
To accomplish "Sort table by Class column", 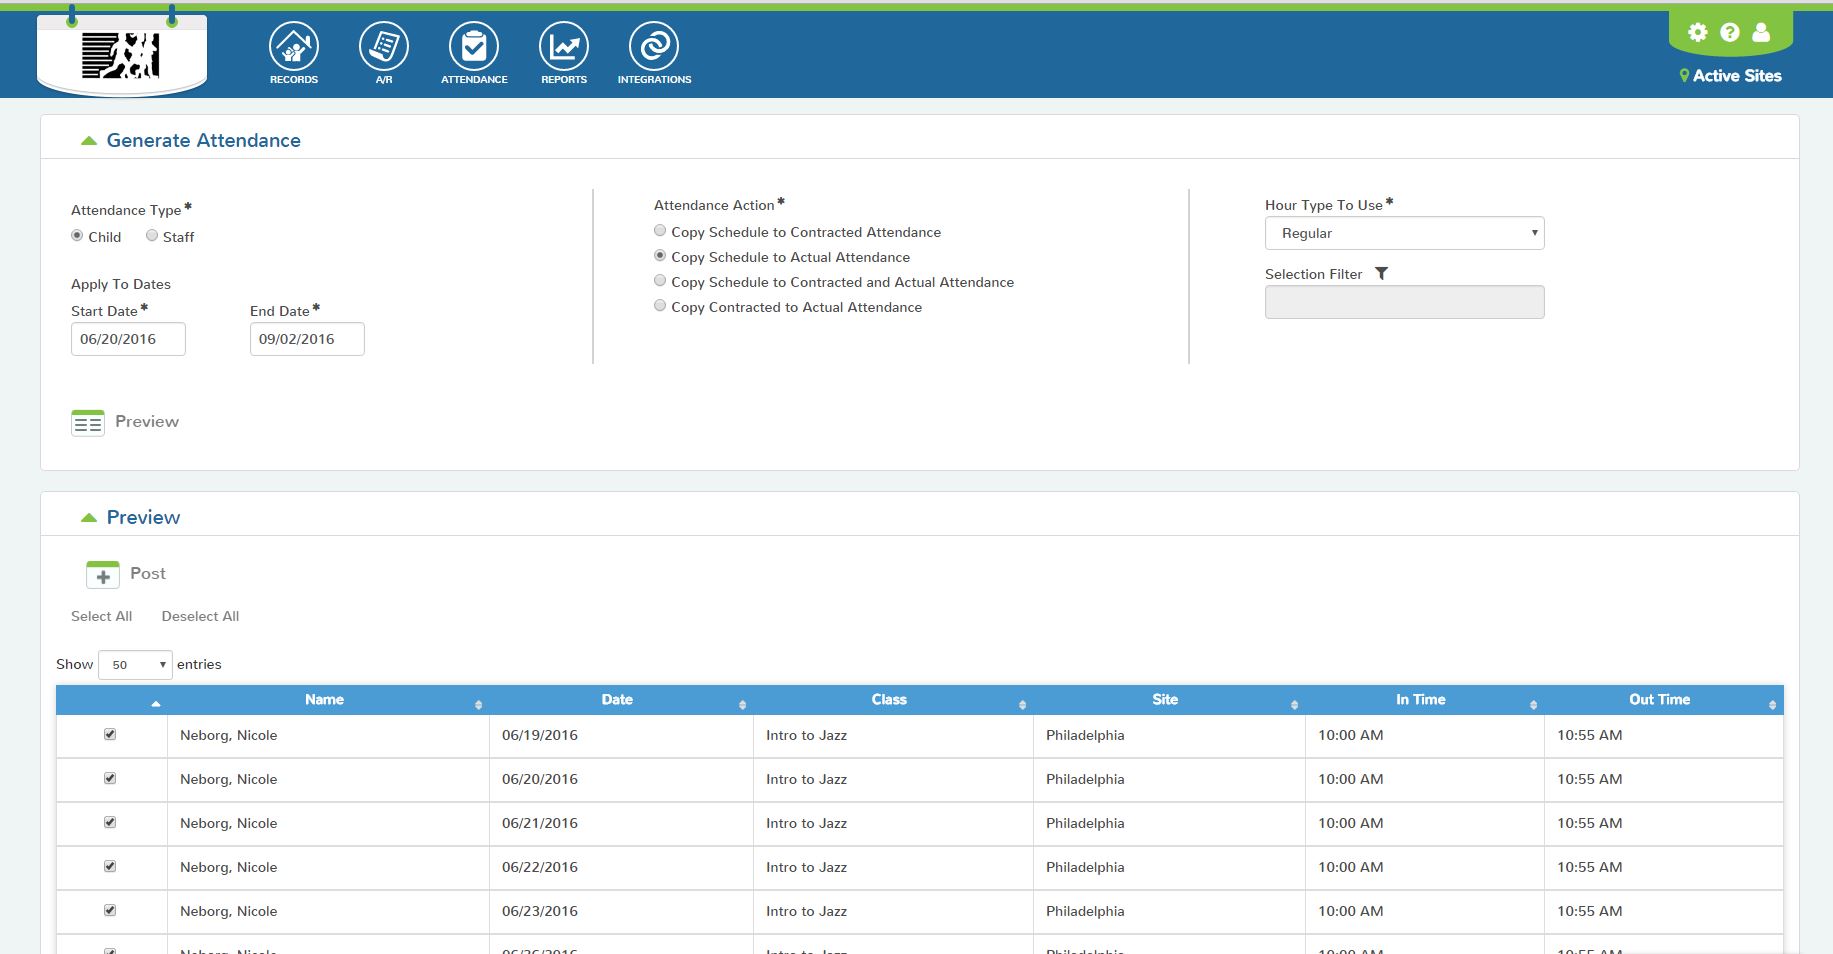I will (893, 700).
